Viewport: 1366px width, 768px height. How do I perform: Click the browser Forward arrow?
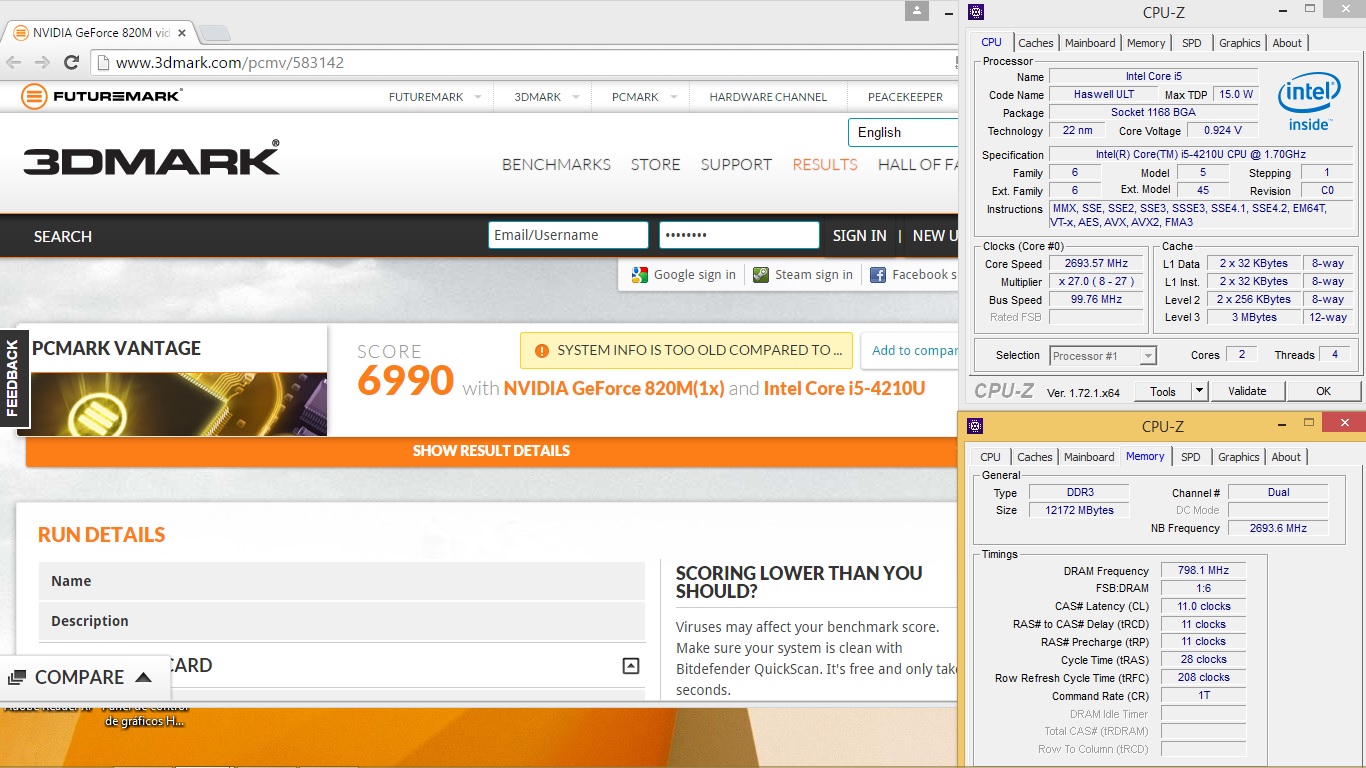point(42,62)
